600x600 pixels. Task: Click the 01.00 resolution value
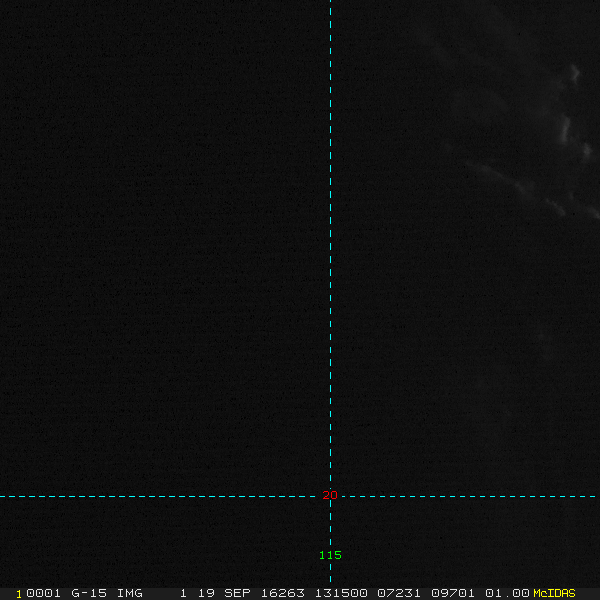coord(506,593)
